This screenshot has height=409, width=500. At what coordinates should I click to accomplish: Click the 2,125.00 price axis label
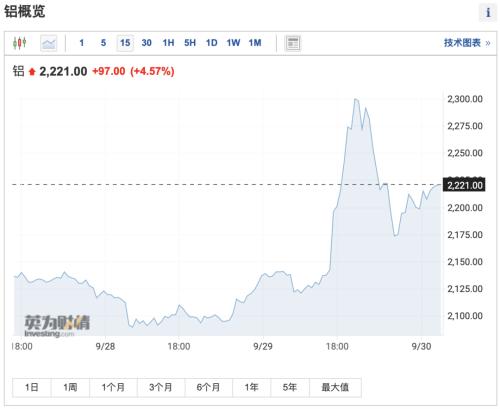(x=465, y=289)
